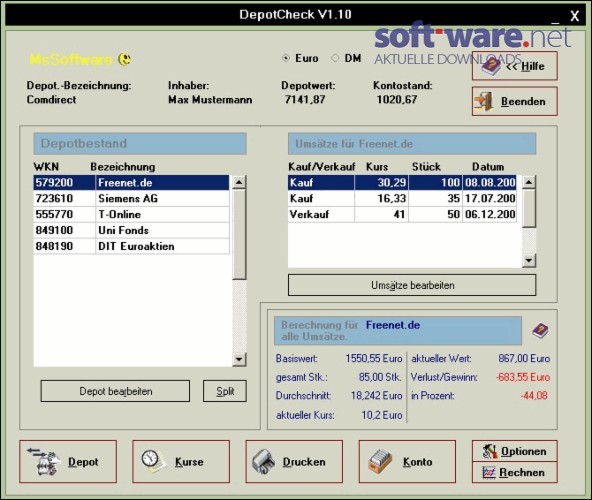Click the Umsätze list scroll up arrow

coord(529,182)
